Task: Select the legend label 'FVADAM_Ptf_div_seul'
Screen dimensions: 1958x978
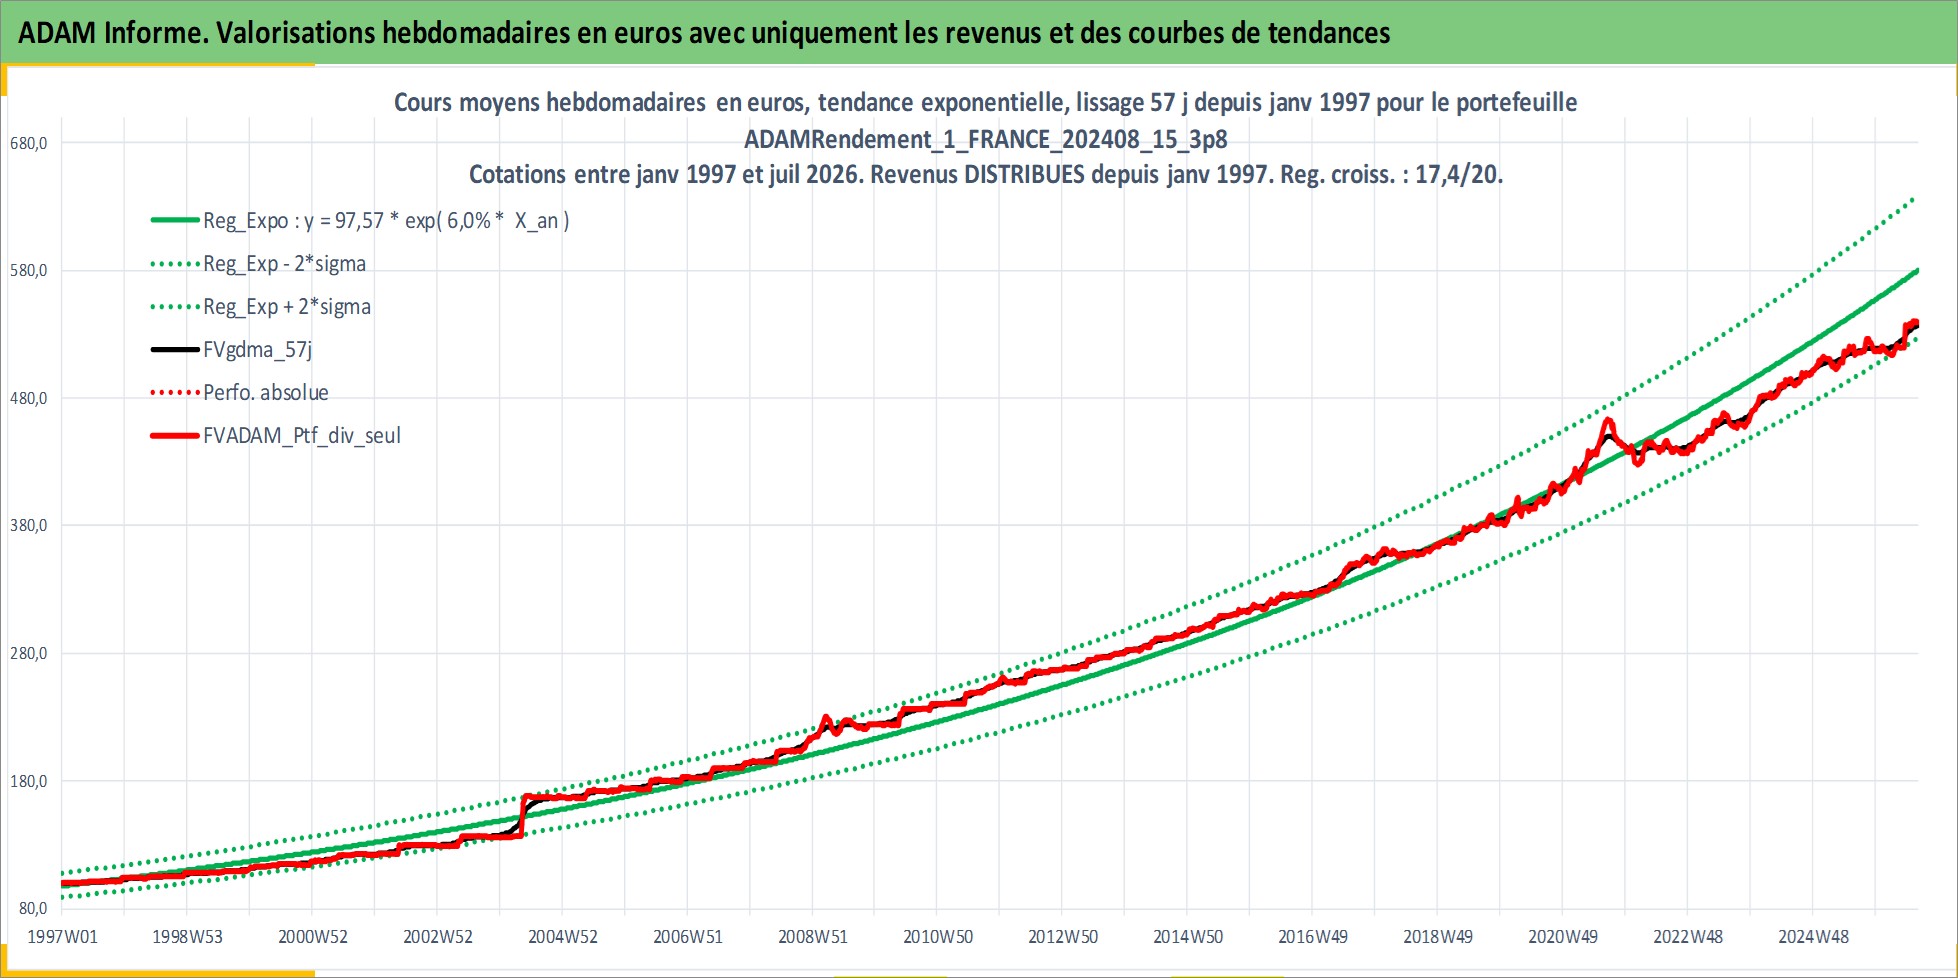Action: point(302,436)
